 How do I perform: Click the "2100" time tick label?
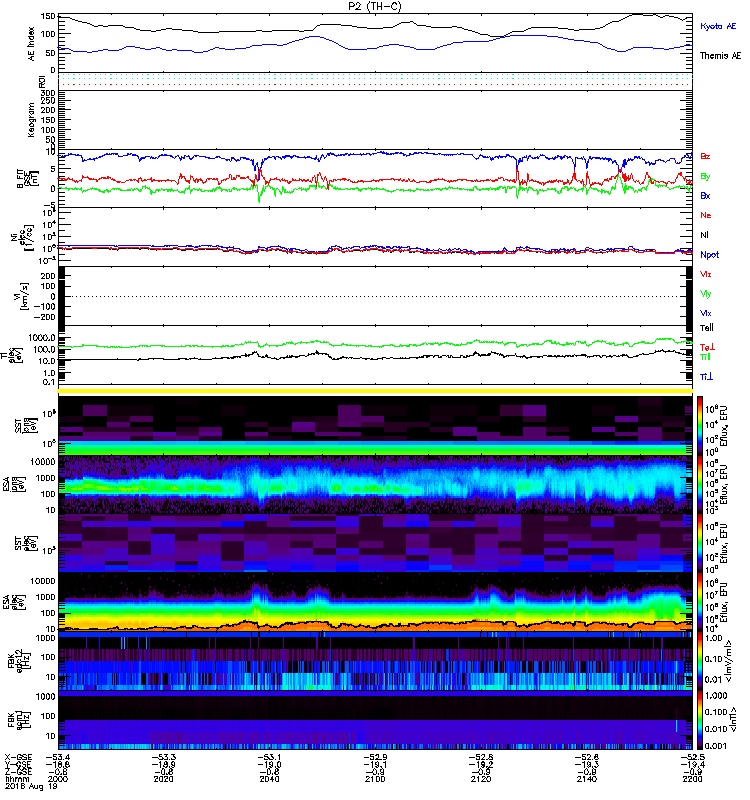click(375, 779)
